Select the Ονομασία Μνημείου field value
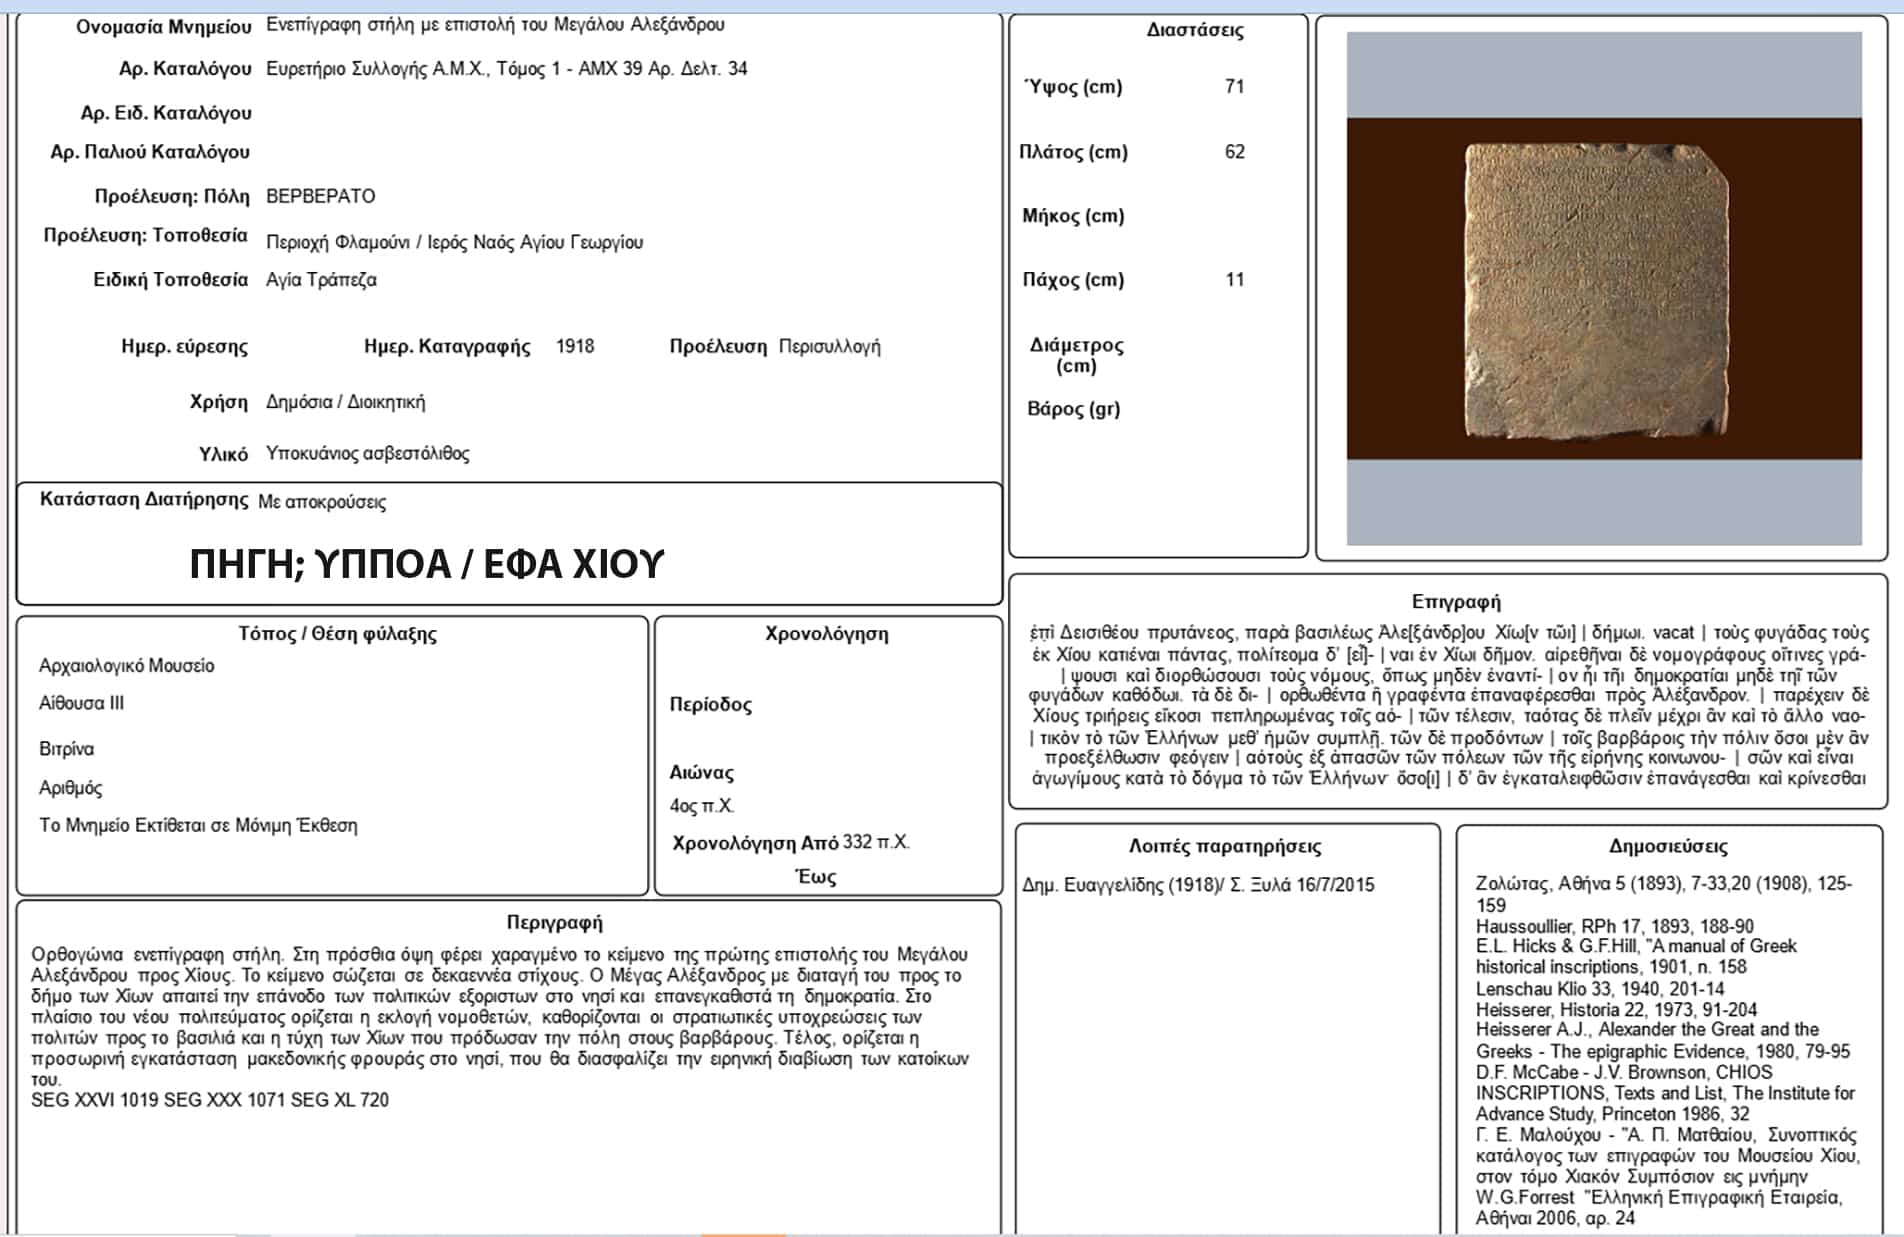Image resolution: width=1904 pixels, height=1237 pixels. [x=495, y=25]
